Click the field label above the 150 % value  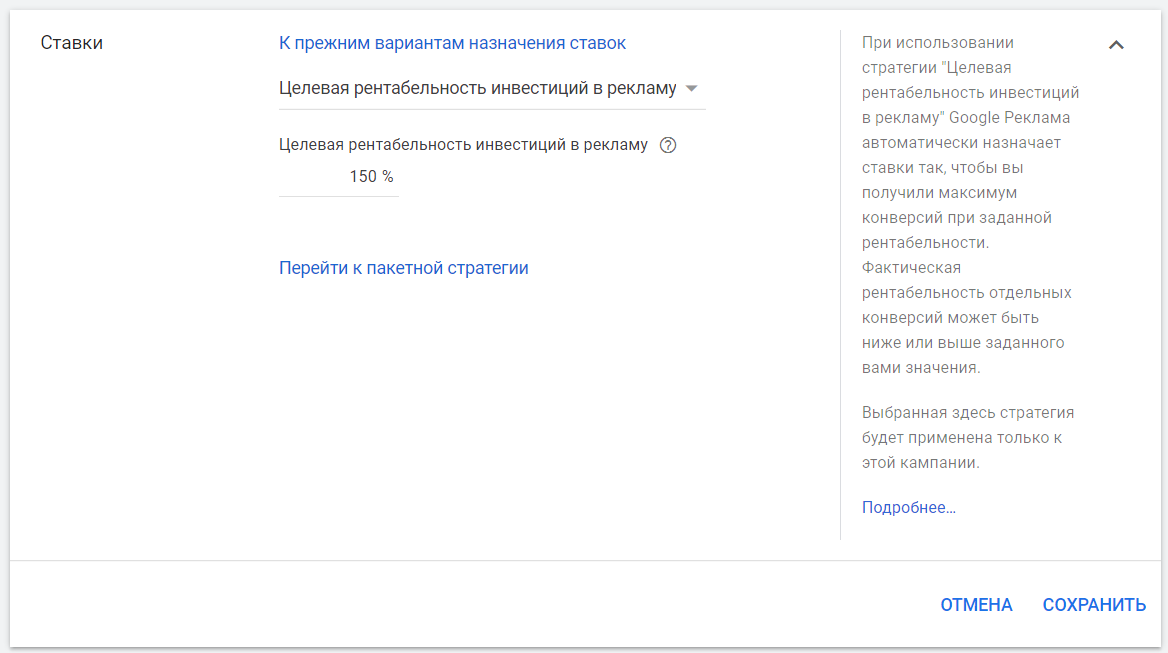pos(463,145)
